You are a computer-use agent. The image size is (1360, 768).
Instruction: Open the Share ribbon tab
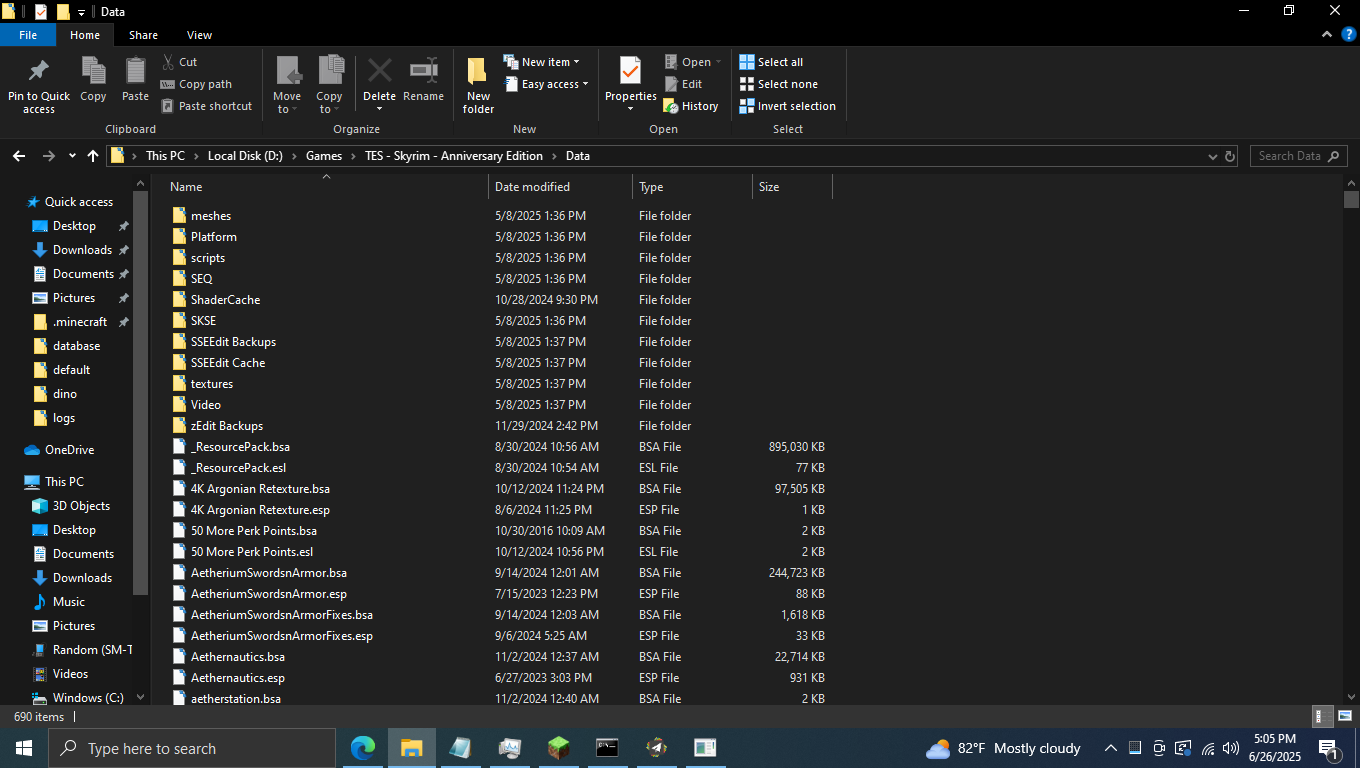click(143, 35)
